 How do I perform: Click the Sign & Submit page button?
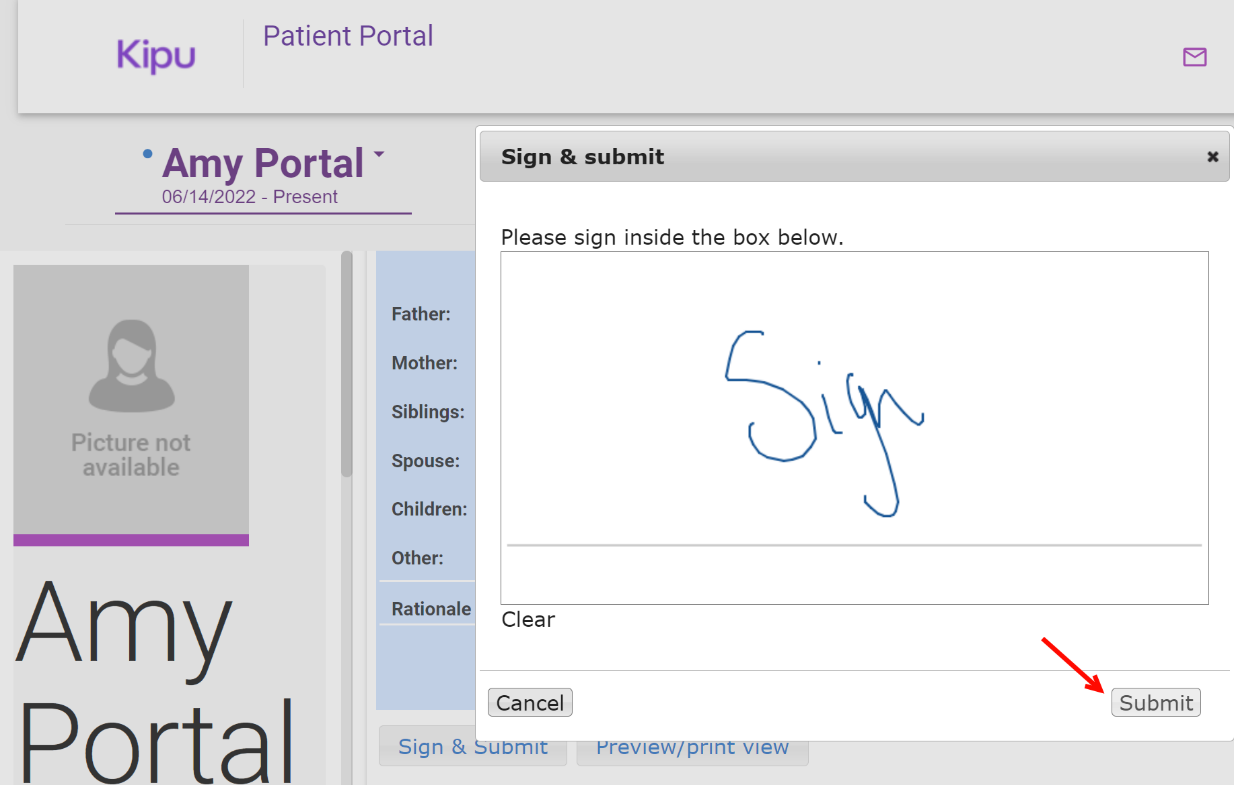[473, 747]
